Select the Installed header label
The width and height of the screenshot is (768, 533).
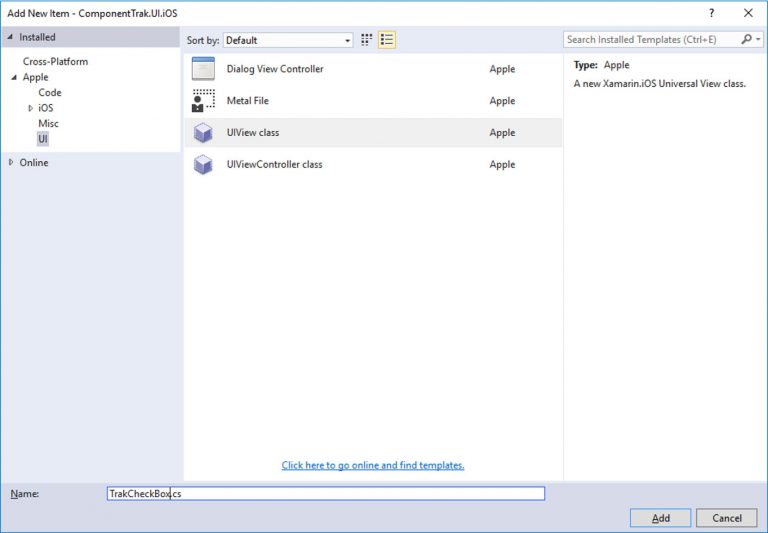pyautogui.click(x=37, y=37)
